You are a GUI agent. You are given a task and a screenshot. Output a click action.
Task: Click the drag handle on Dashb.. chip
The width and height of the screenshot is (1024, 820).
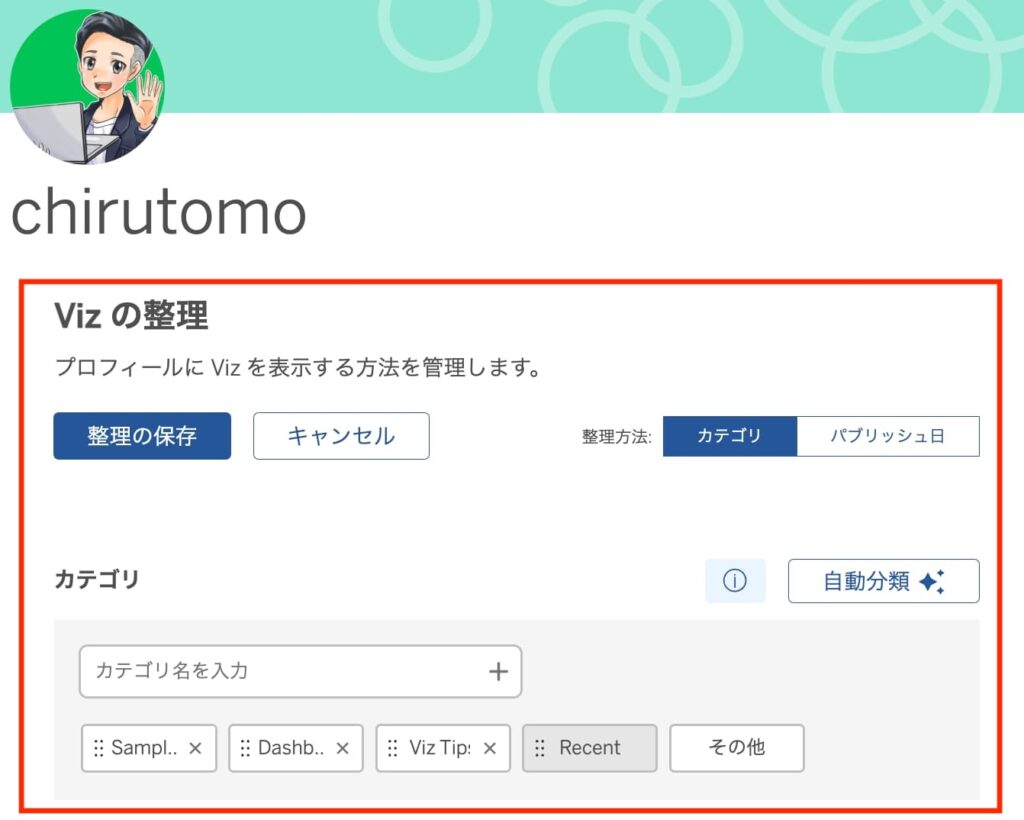[x=245, y=748]
